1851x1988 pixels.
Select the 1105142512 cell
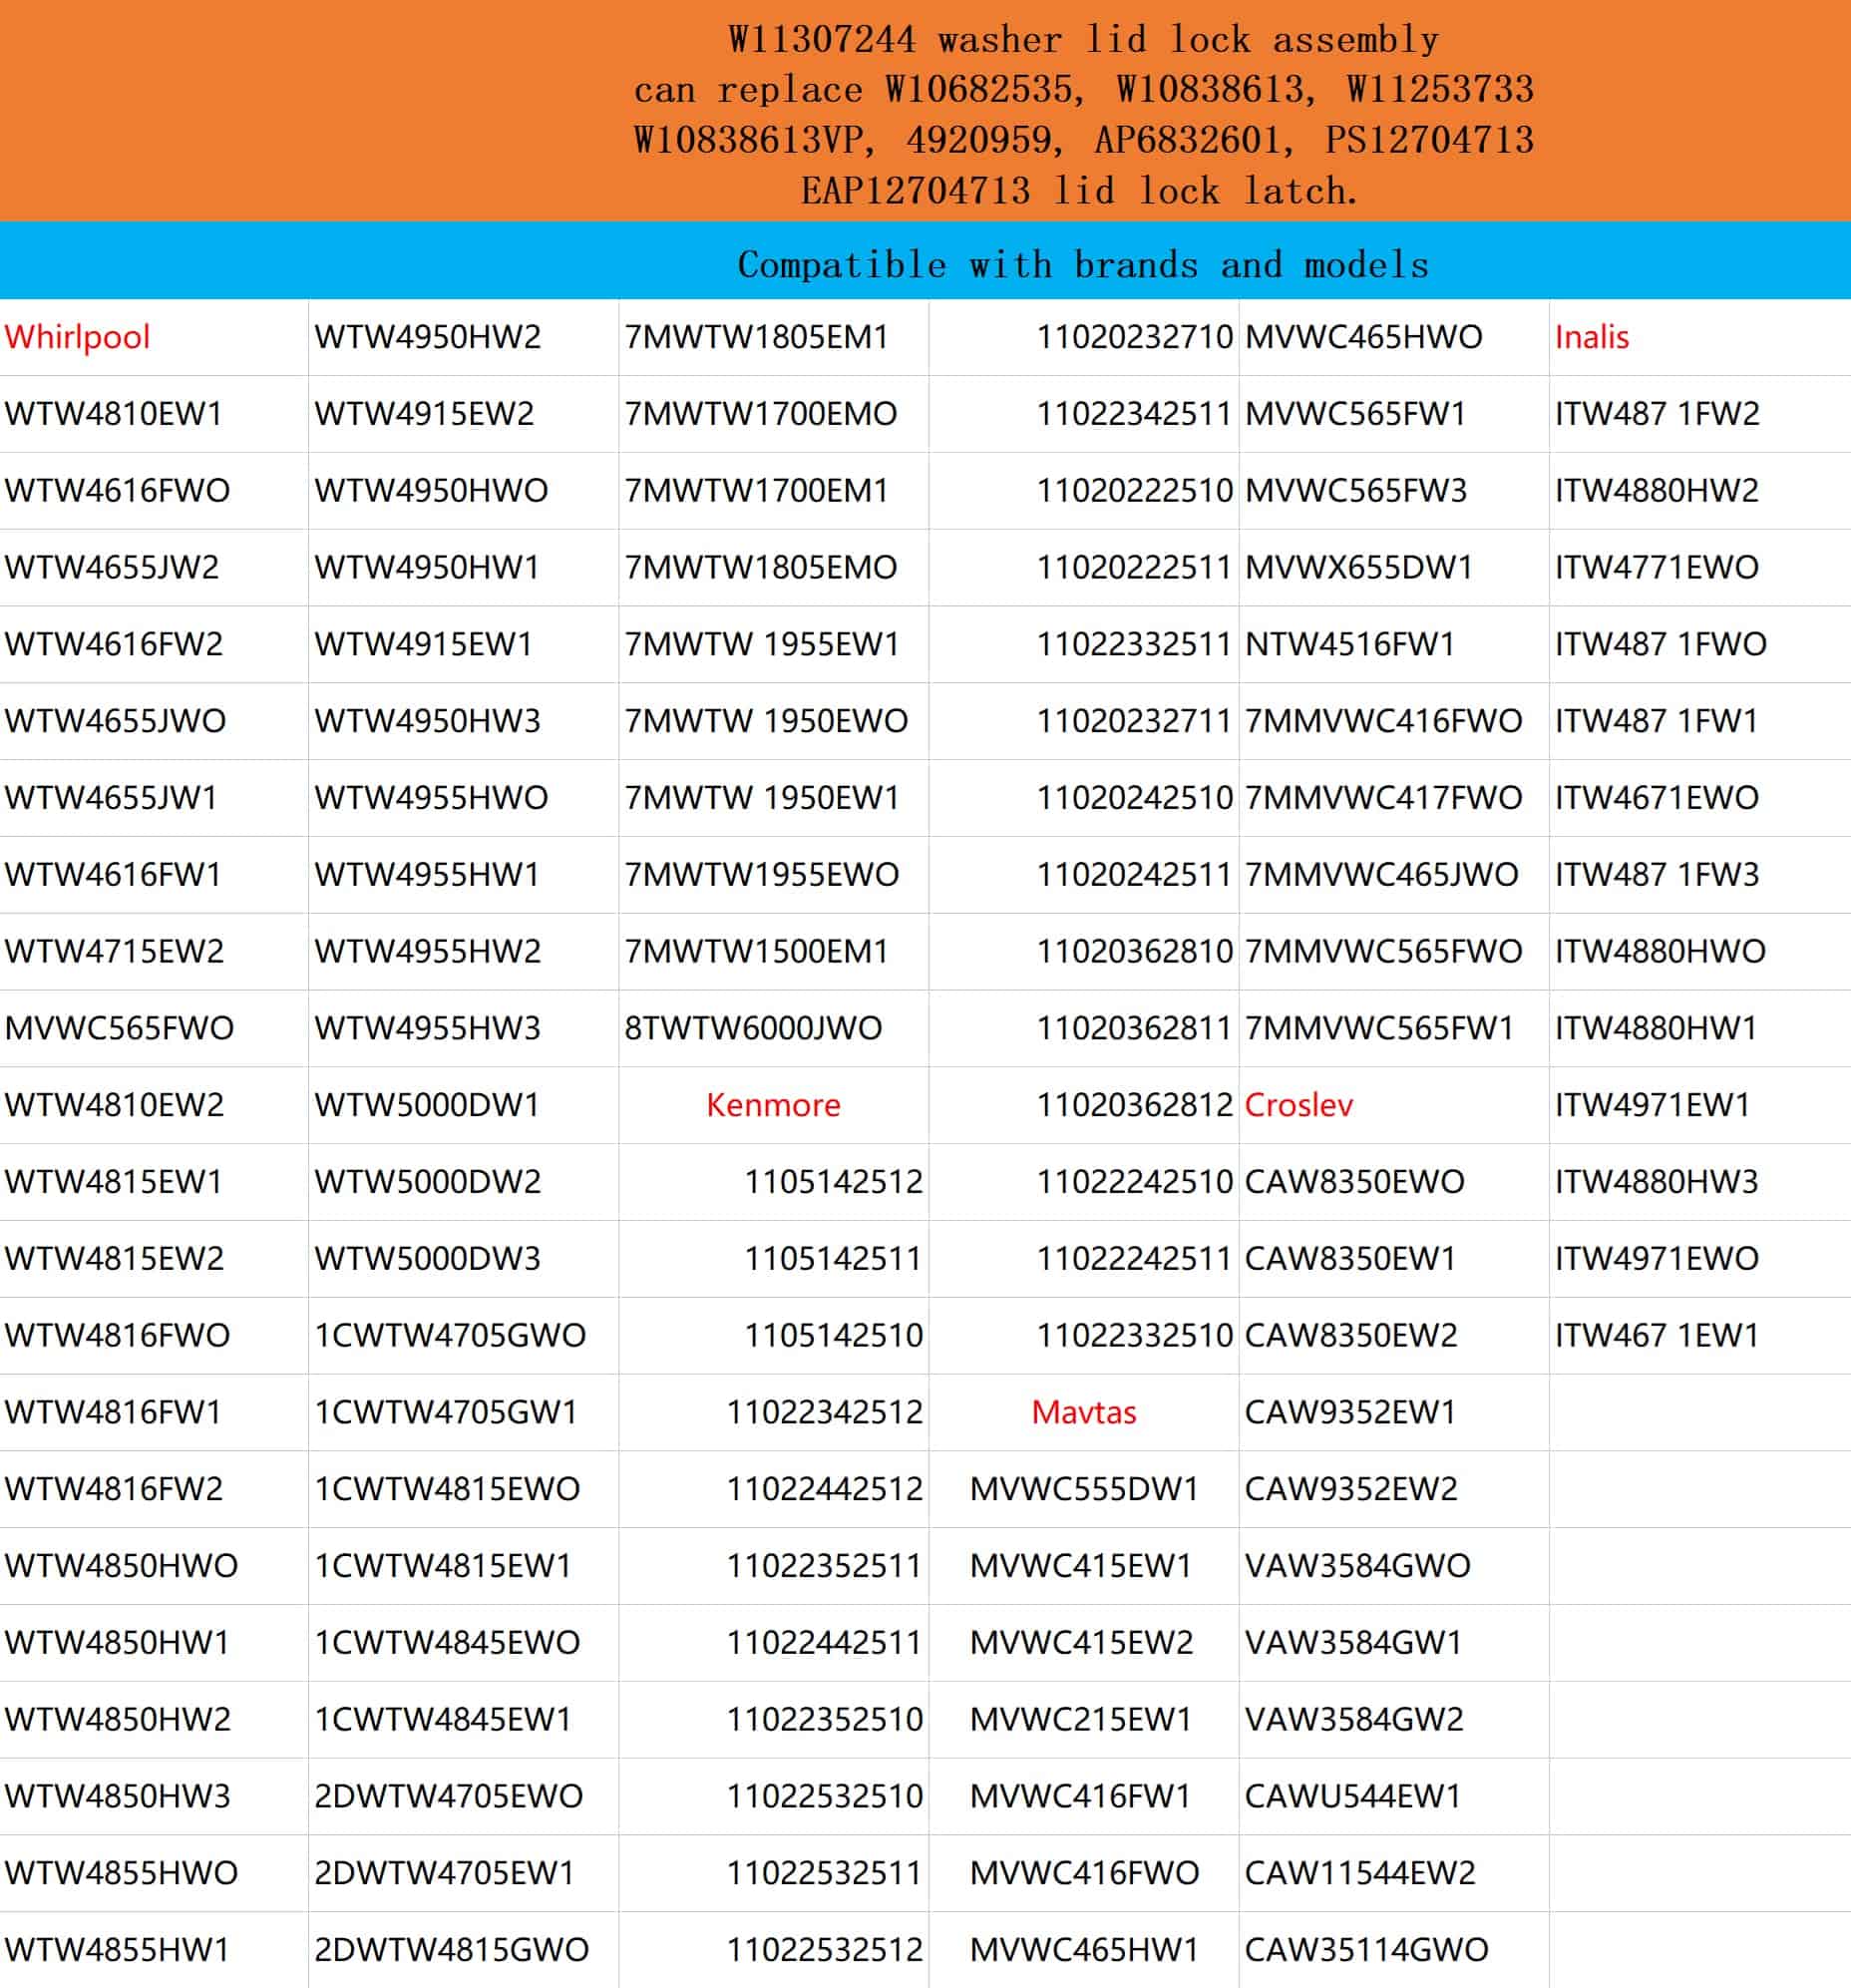[833, 1182]
